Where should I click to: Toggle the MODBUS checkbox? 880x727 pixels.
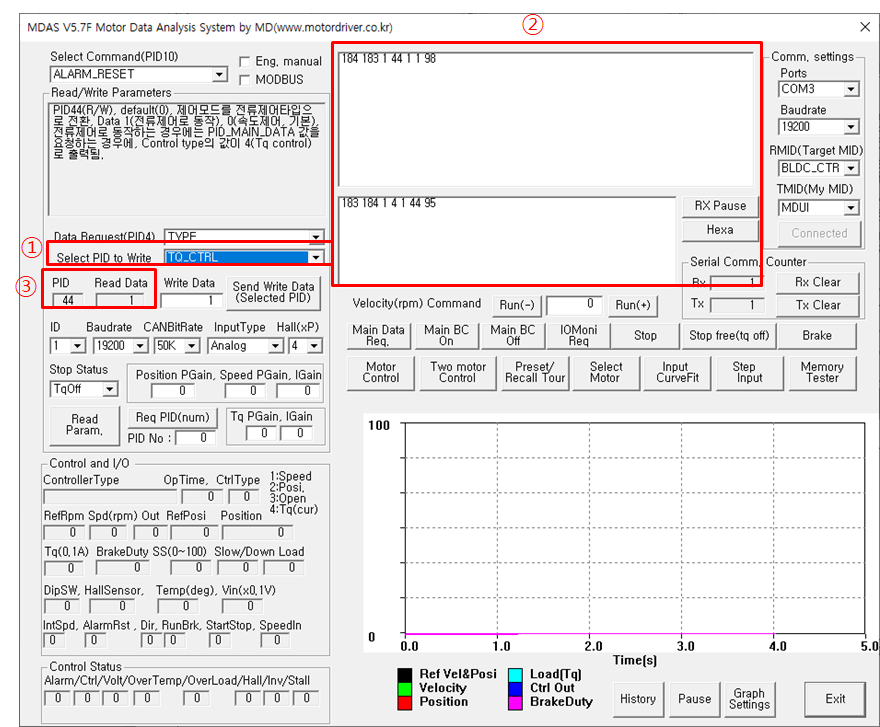pos(245,80)
